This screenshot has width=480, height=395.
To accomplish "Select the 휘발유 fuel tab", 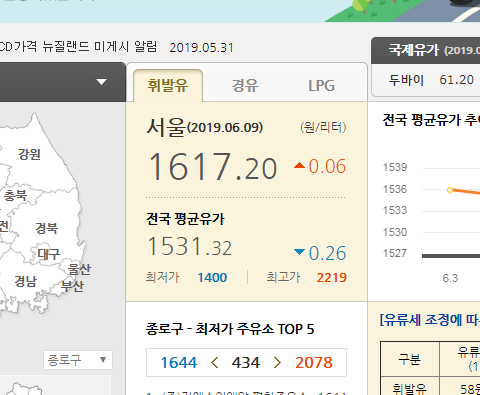I will coord(168,85).
